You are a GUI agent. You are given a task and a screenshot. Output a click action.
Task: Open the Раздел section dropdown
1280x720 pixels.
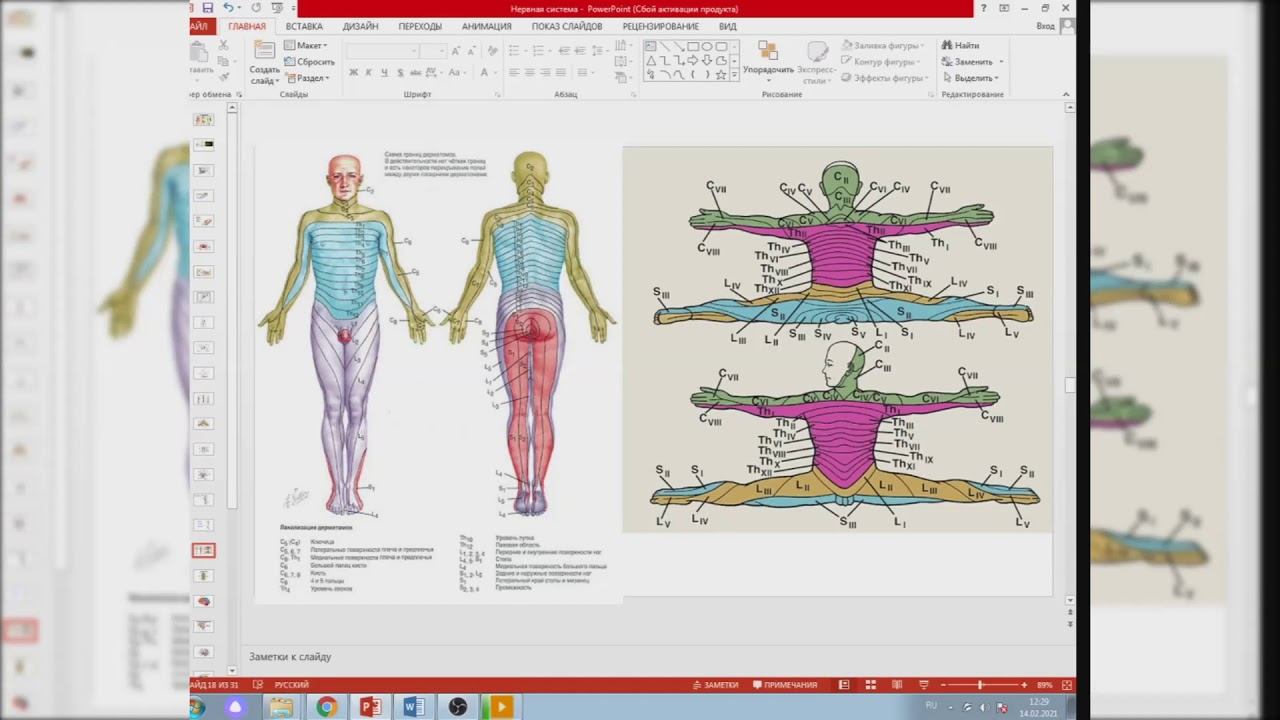[x=307, y=78]
